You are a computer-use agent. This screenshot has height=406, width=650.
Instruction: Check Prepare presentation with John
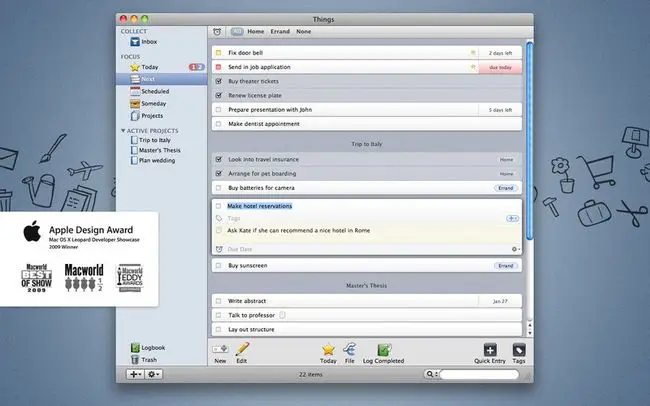tap(218, 110)
